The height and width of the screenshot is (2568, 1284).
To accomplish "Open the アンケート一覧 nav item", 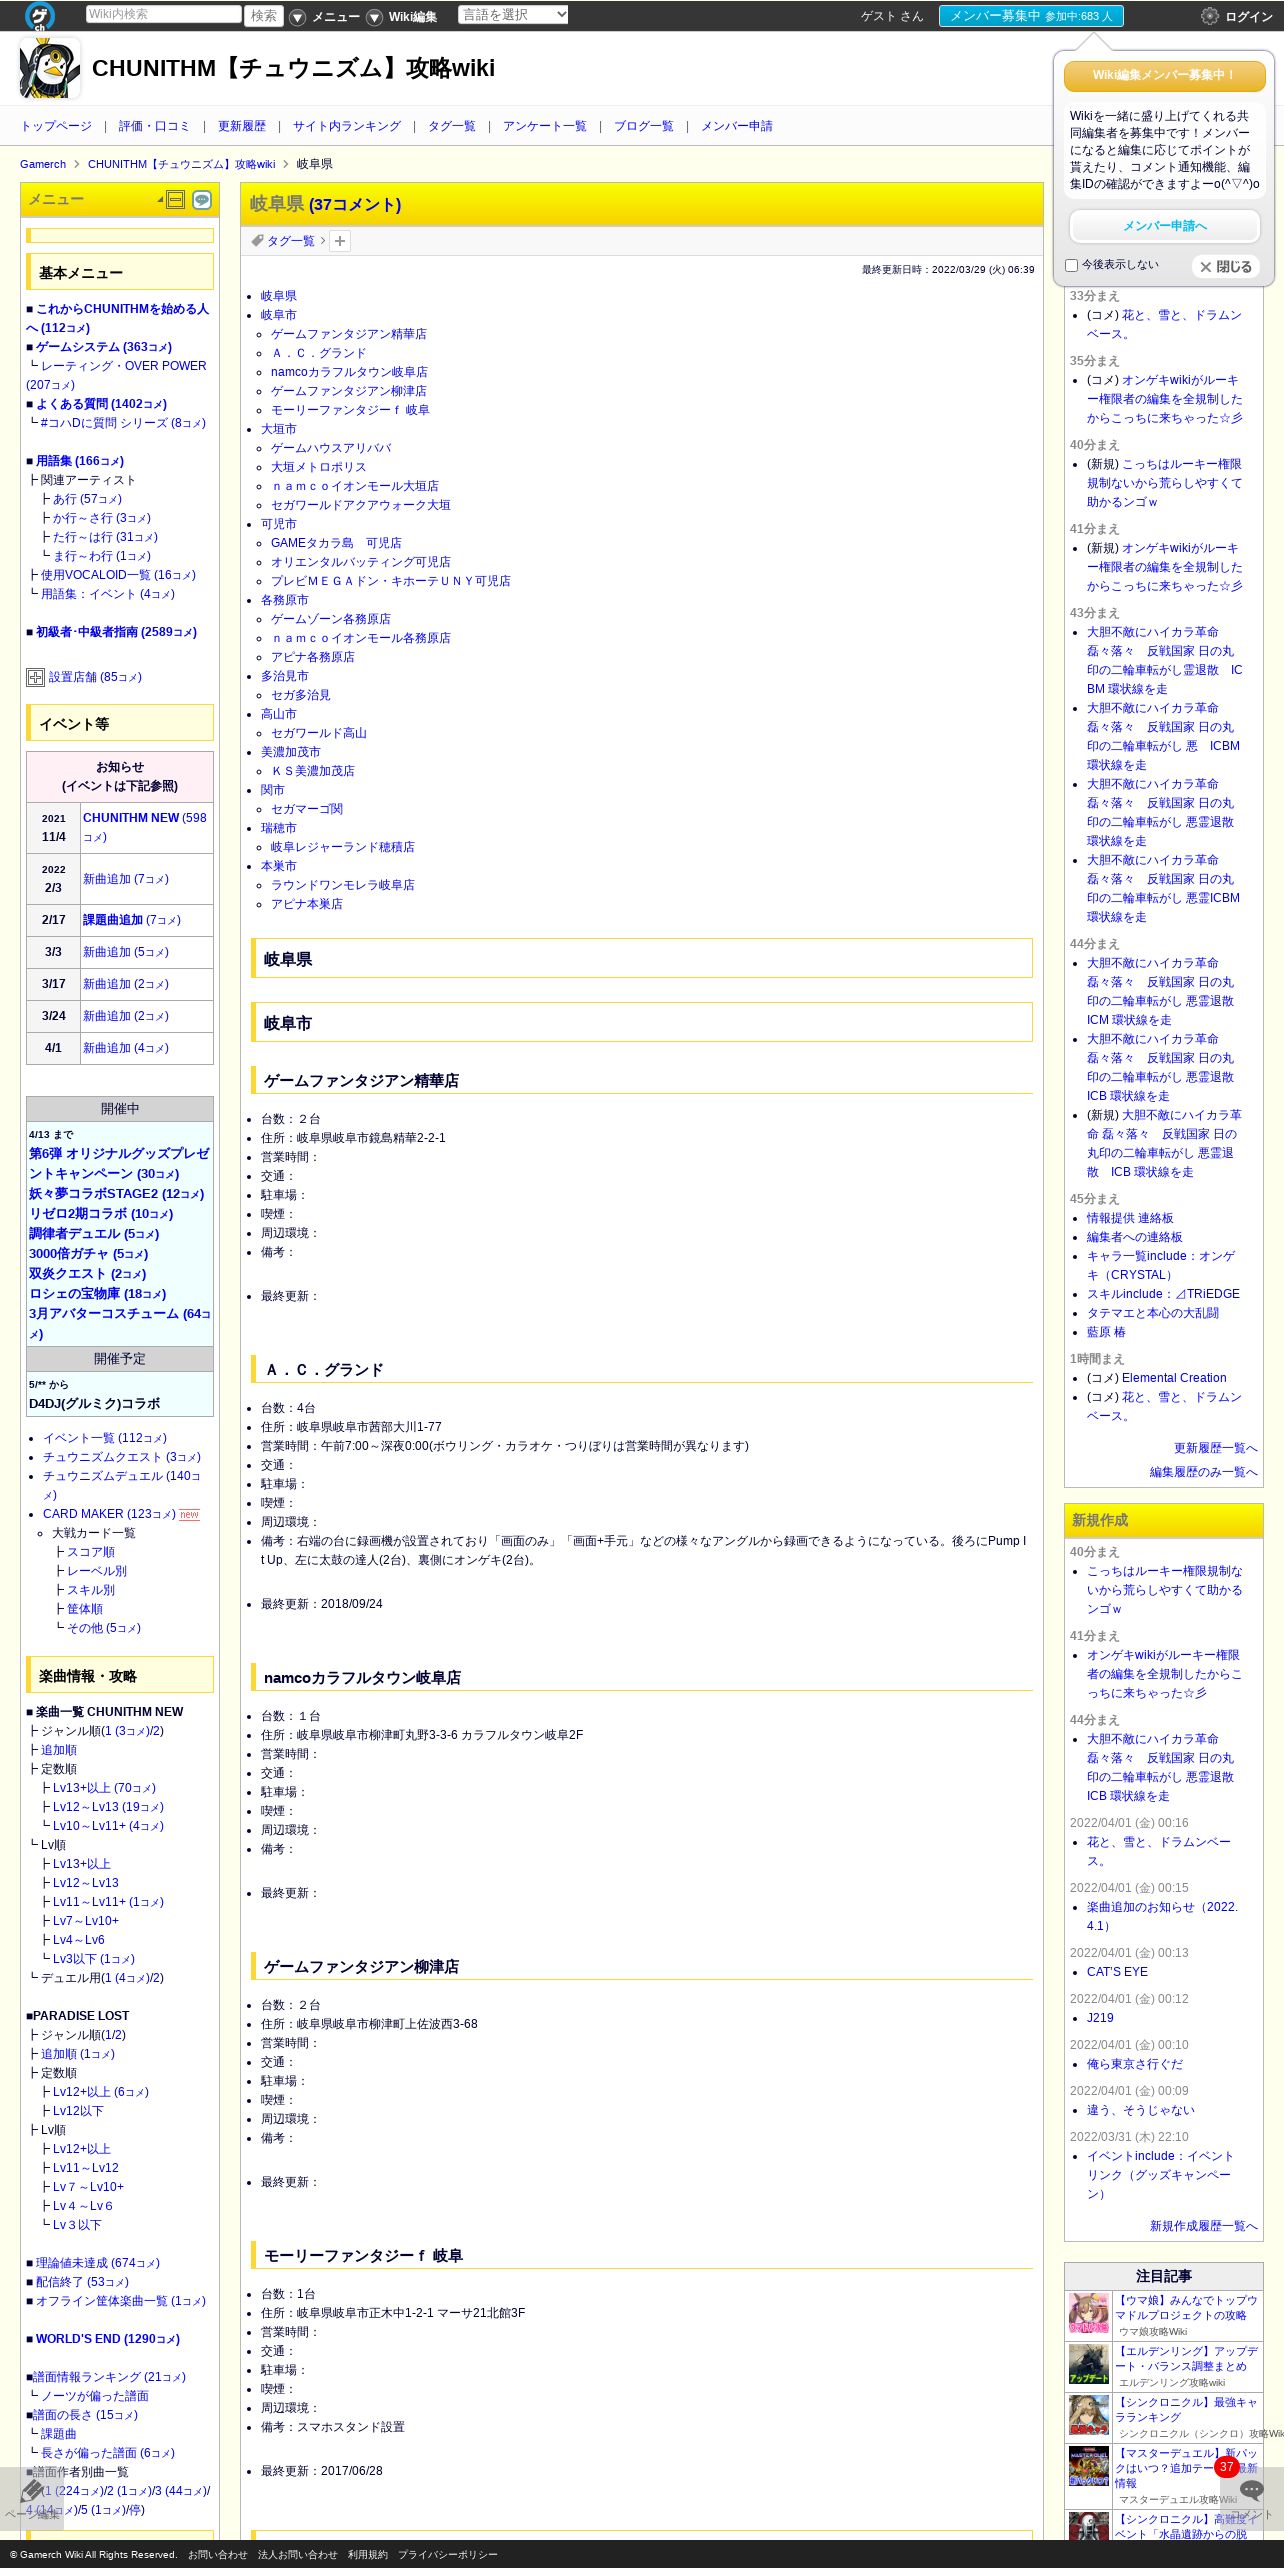I will coord(545,126).
